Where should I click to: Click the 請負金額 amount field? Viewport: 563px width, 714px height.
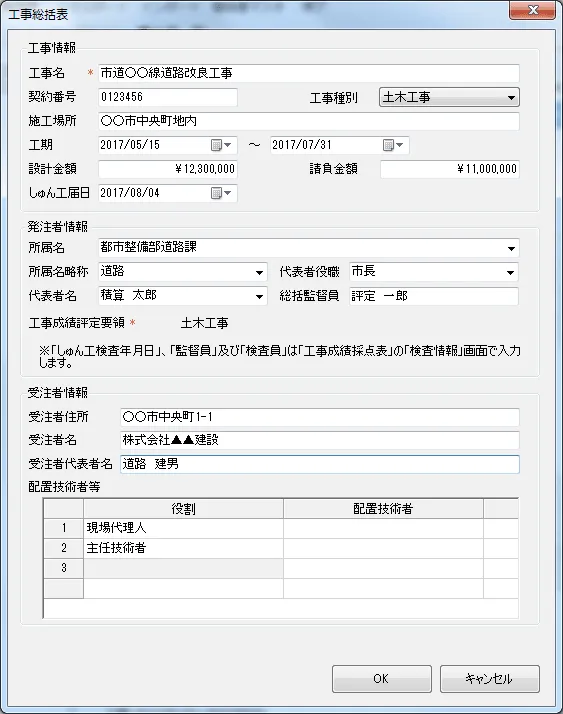coord(450,169)
